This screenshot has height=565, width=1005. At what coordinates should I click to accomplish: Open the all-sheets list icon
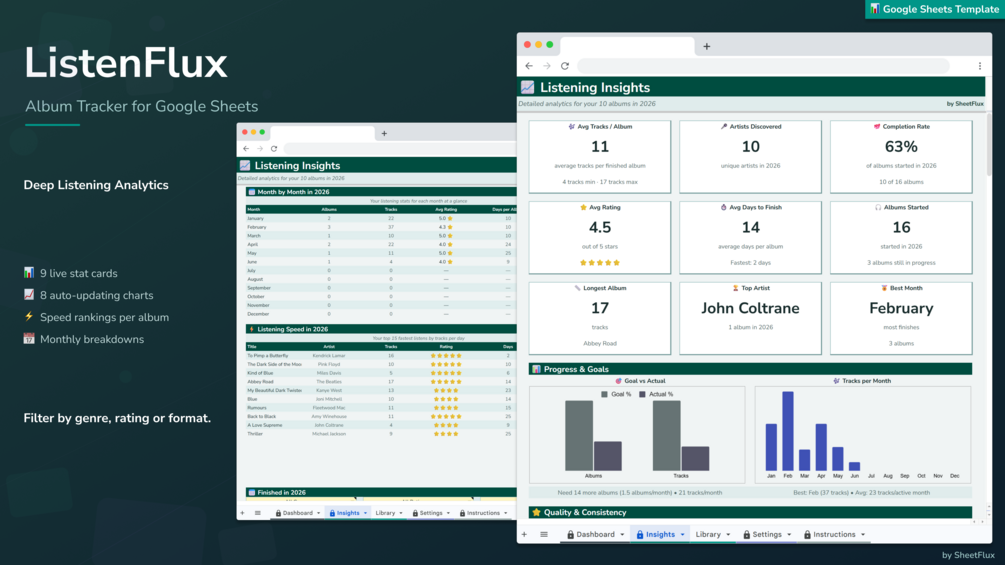point(544,534)
